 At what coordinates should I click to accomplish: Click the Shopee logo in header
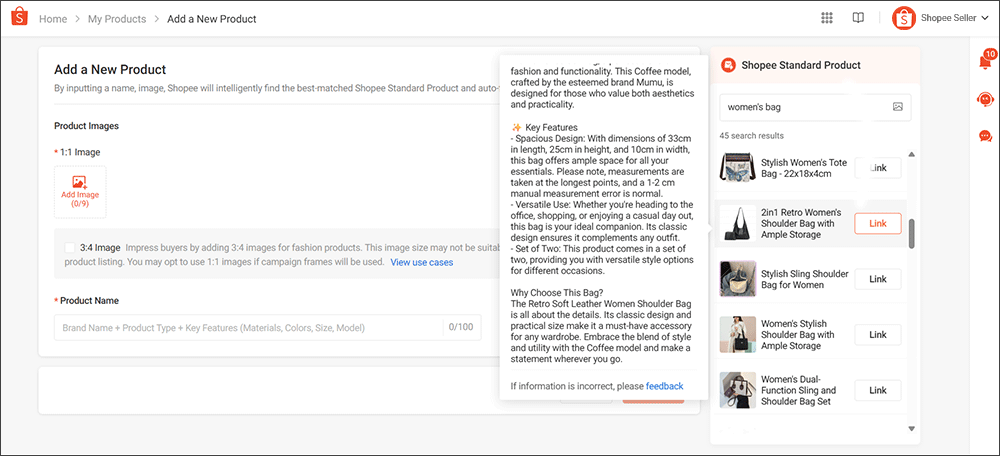click(20, 18)
